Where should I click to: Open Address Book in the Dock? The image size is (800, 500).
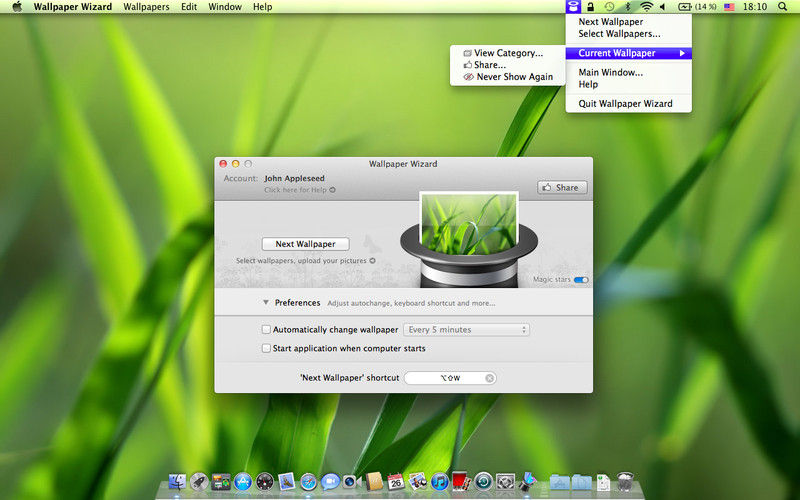(374, 481)
